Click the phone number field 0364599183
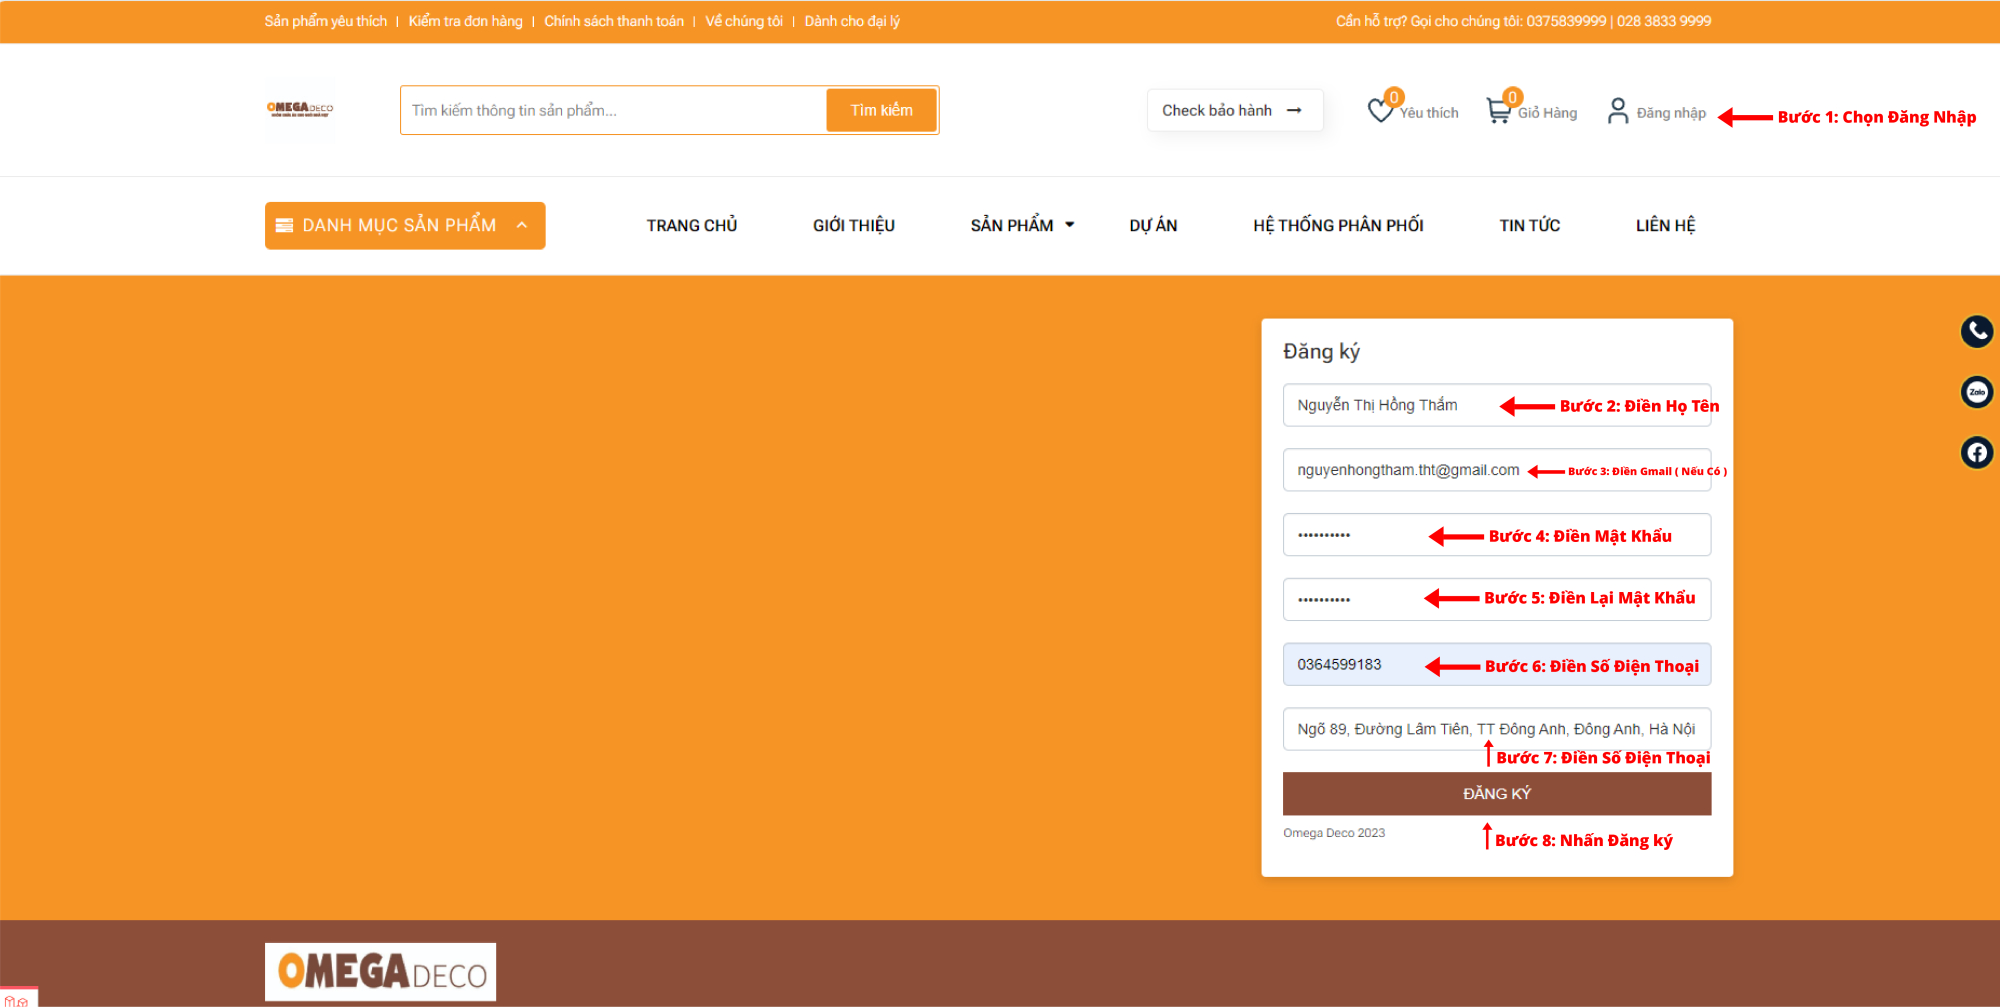Image resolution: width=2000 pixels, height=1007 pixels. [1497, 664]
